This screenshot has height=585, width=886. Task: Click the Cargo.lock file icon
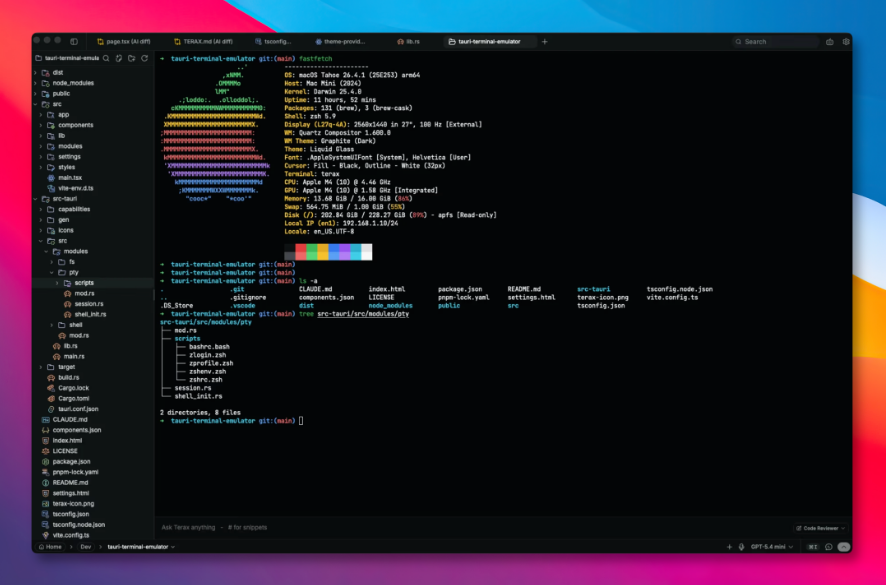[x=51, y=388]
